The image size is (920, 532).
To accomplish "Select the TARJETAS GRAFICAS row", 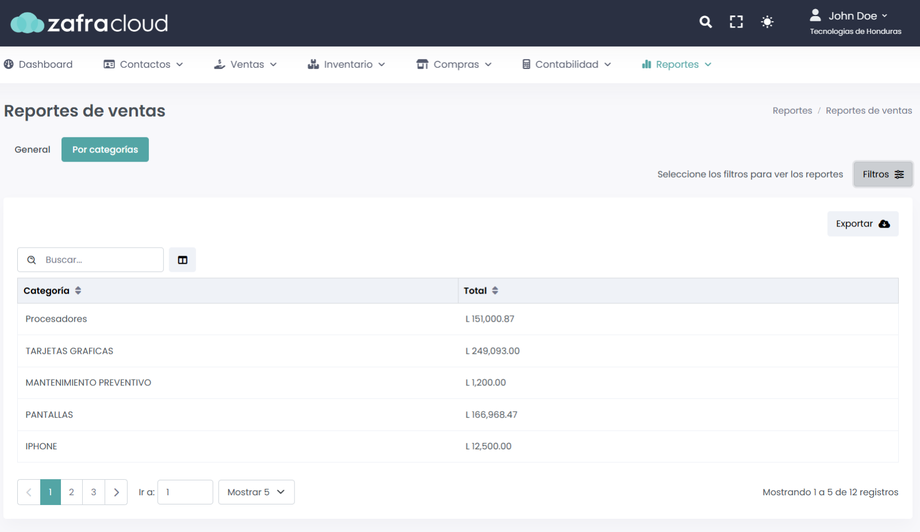I will tap(458, 351).
